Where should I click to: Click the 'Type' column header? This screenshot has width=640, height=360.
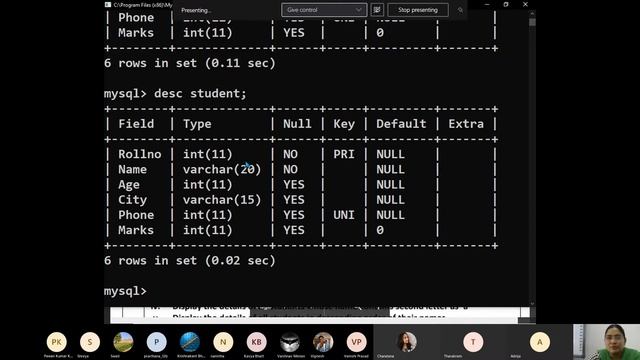[x=197, y=124]
